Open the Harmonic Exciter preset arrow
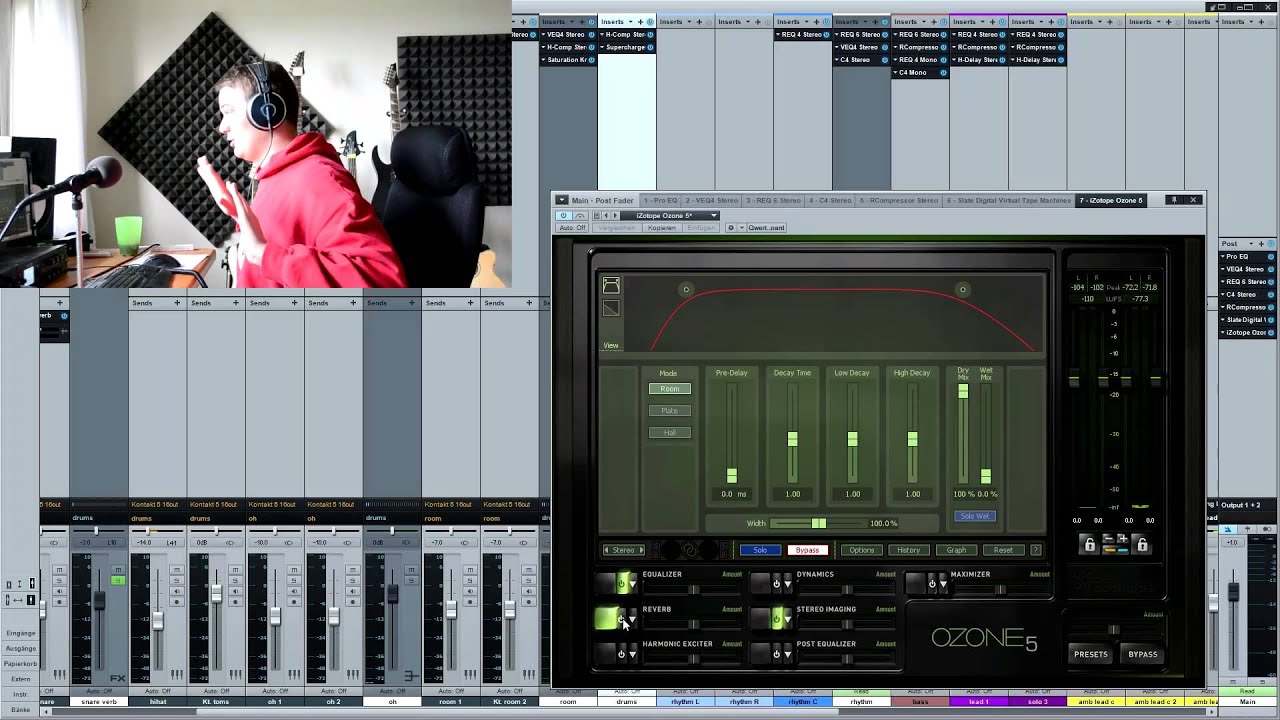1280x720 pixels. (633, 654)
